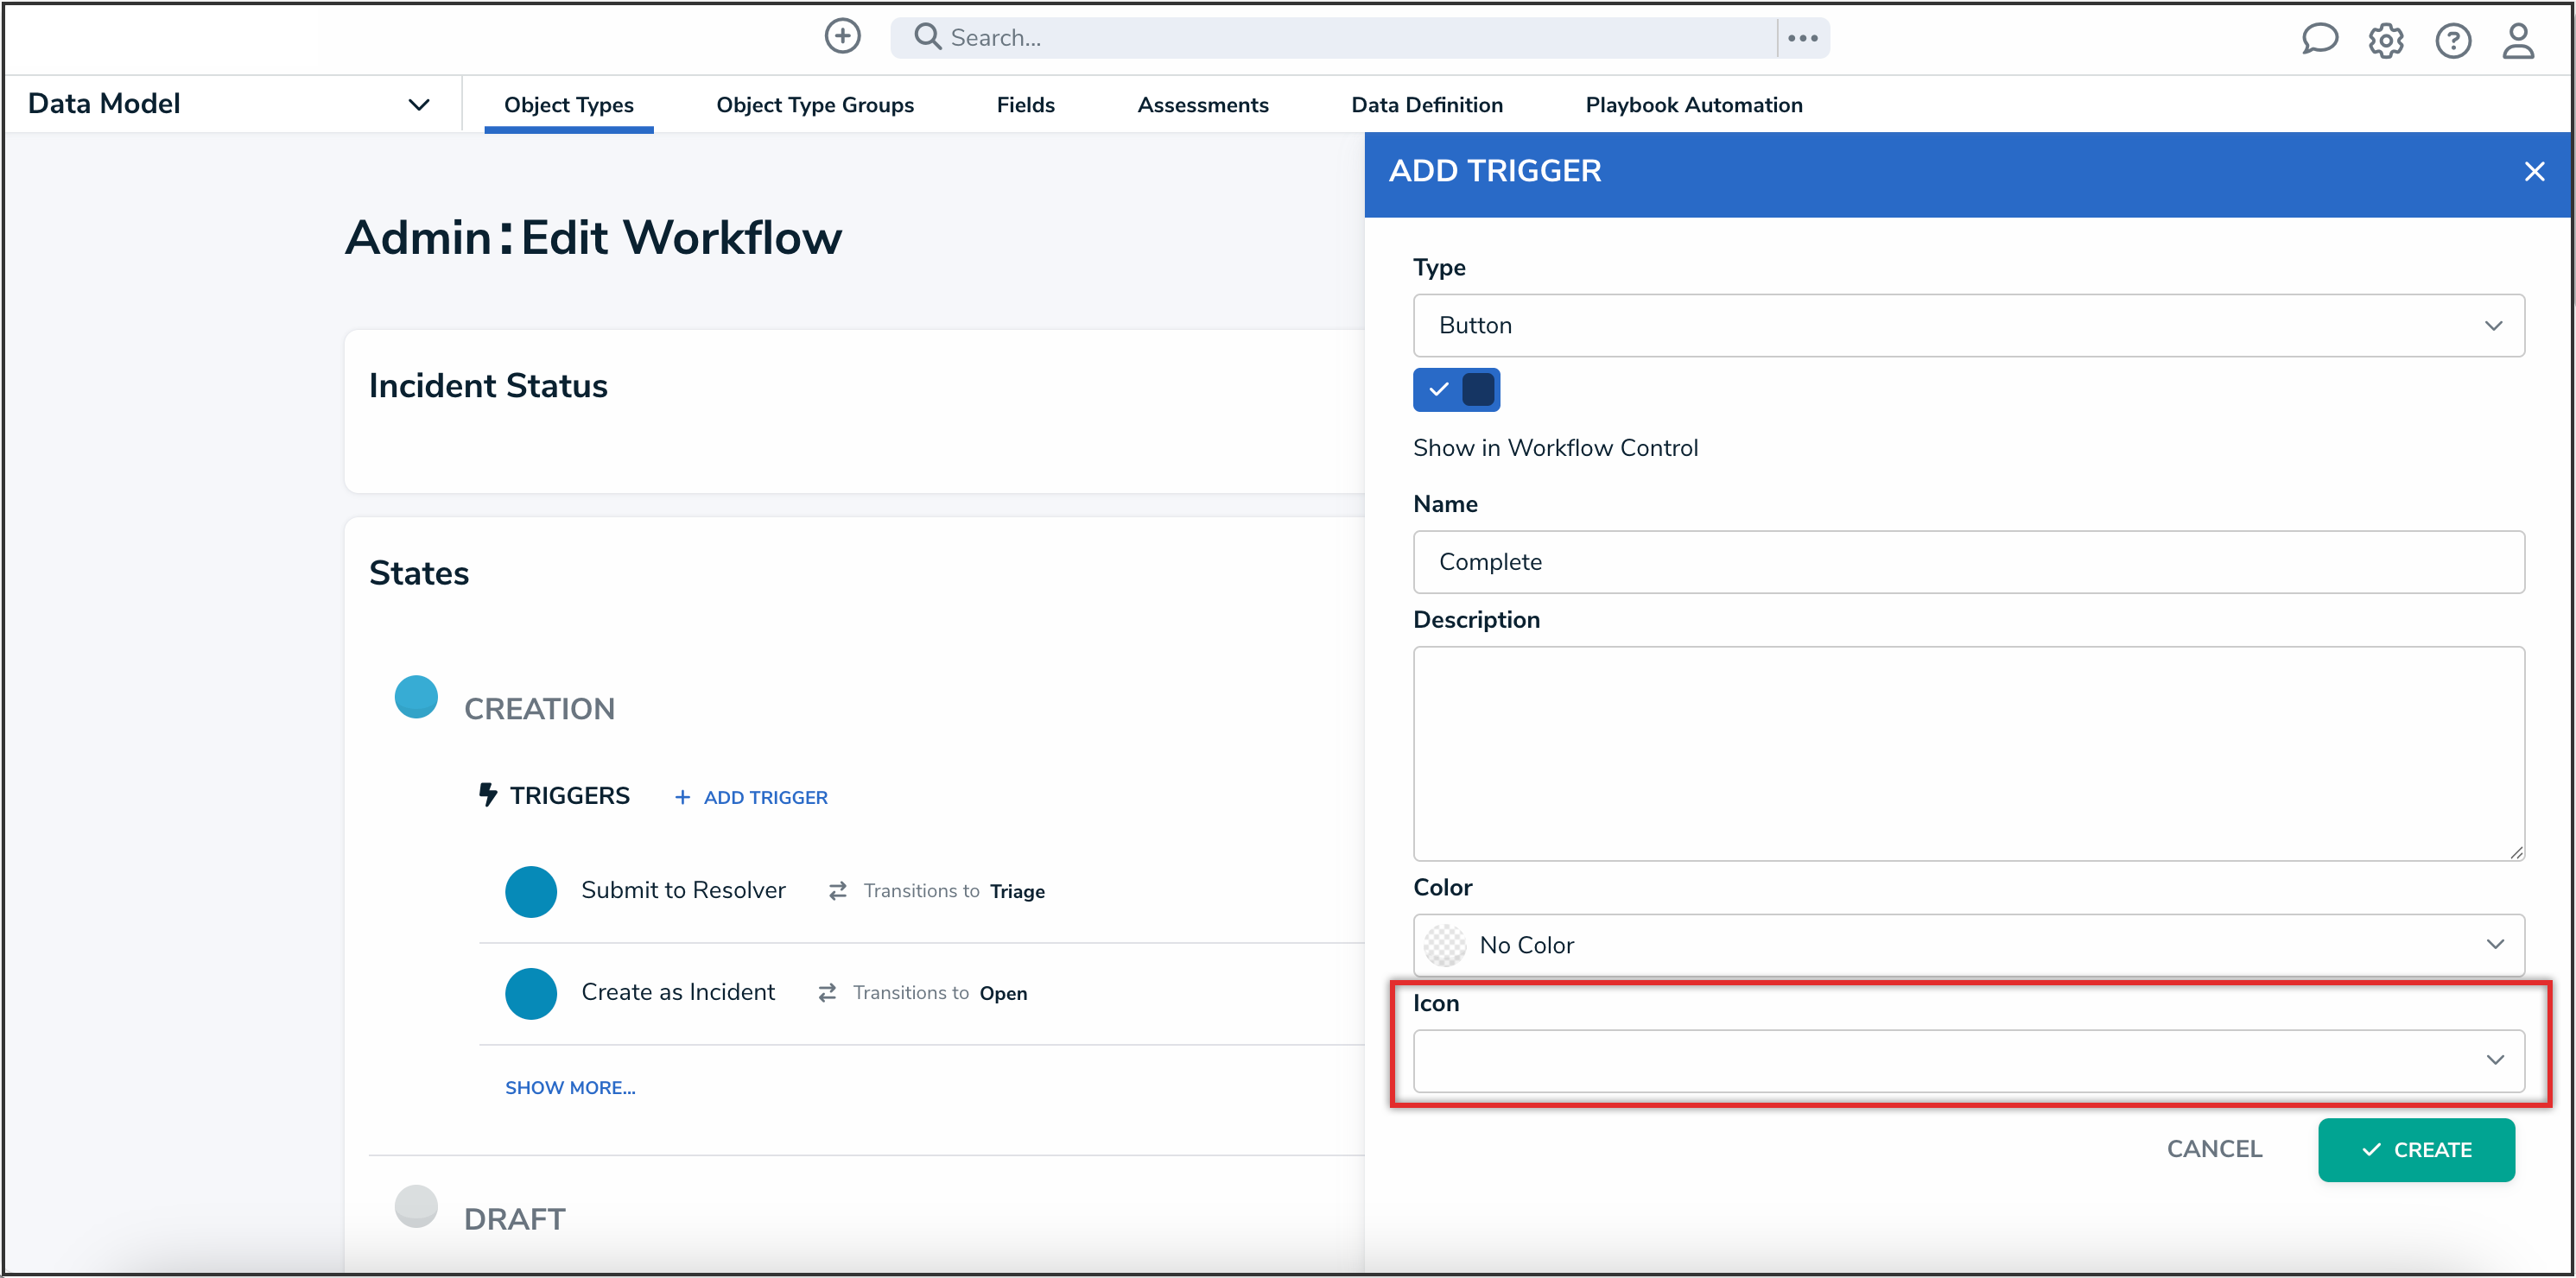Click the Submit to Resolver trigger circle
Screen dimensions: 2576x1278
click(x=530, y=891)
